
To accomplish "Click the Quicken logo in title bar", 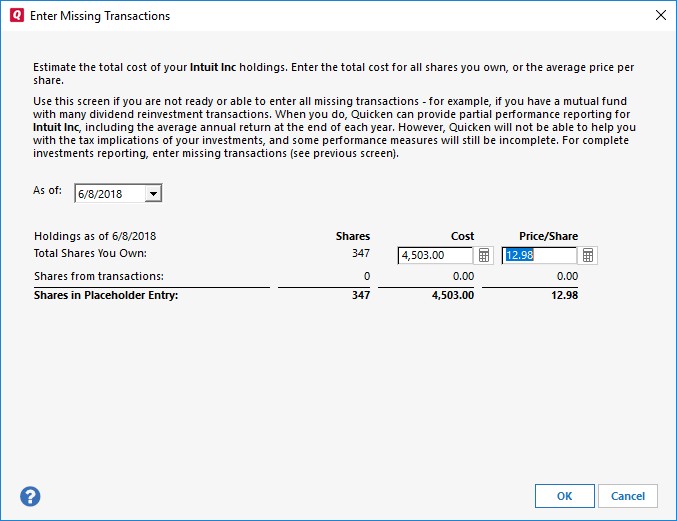I will click(x=16, y=16).
